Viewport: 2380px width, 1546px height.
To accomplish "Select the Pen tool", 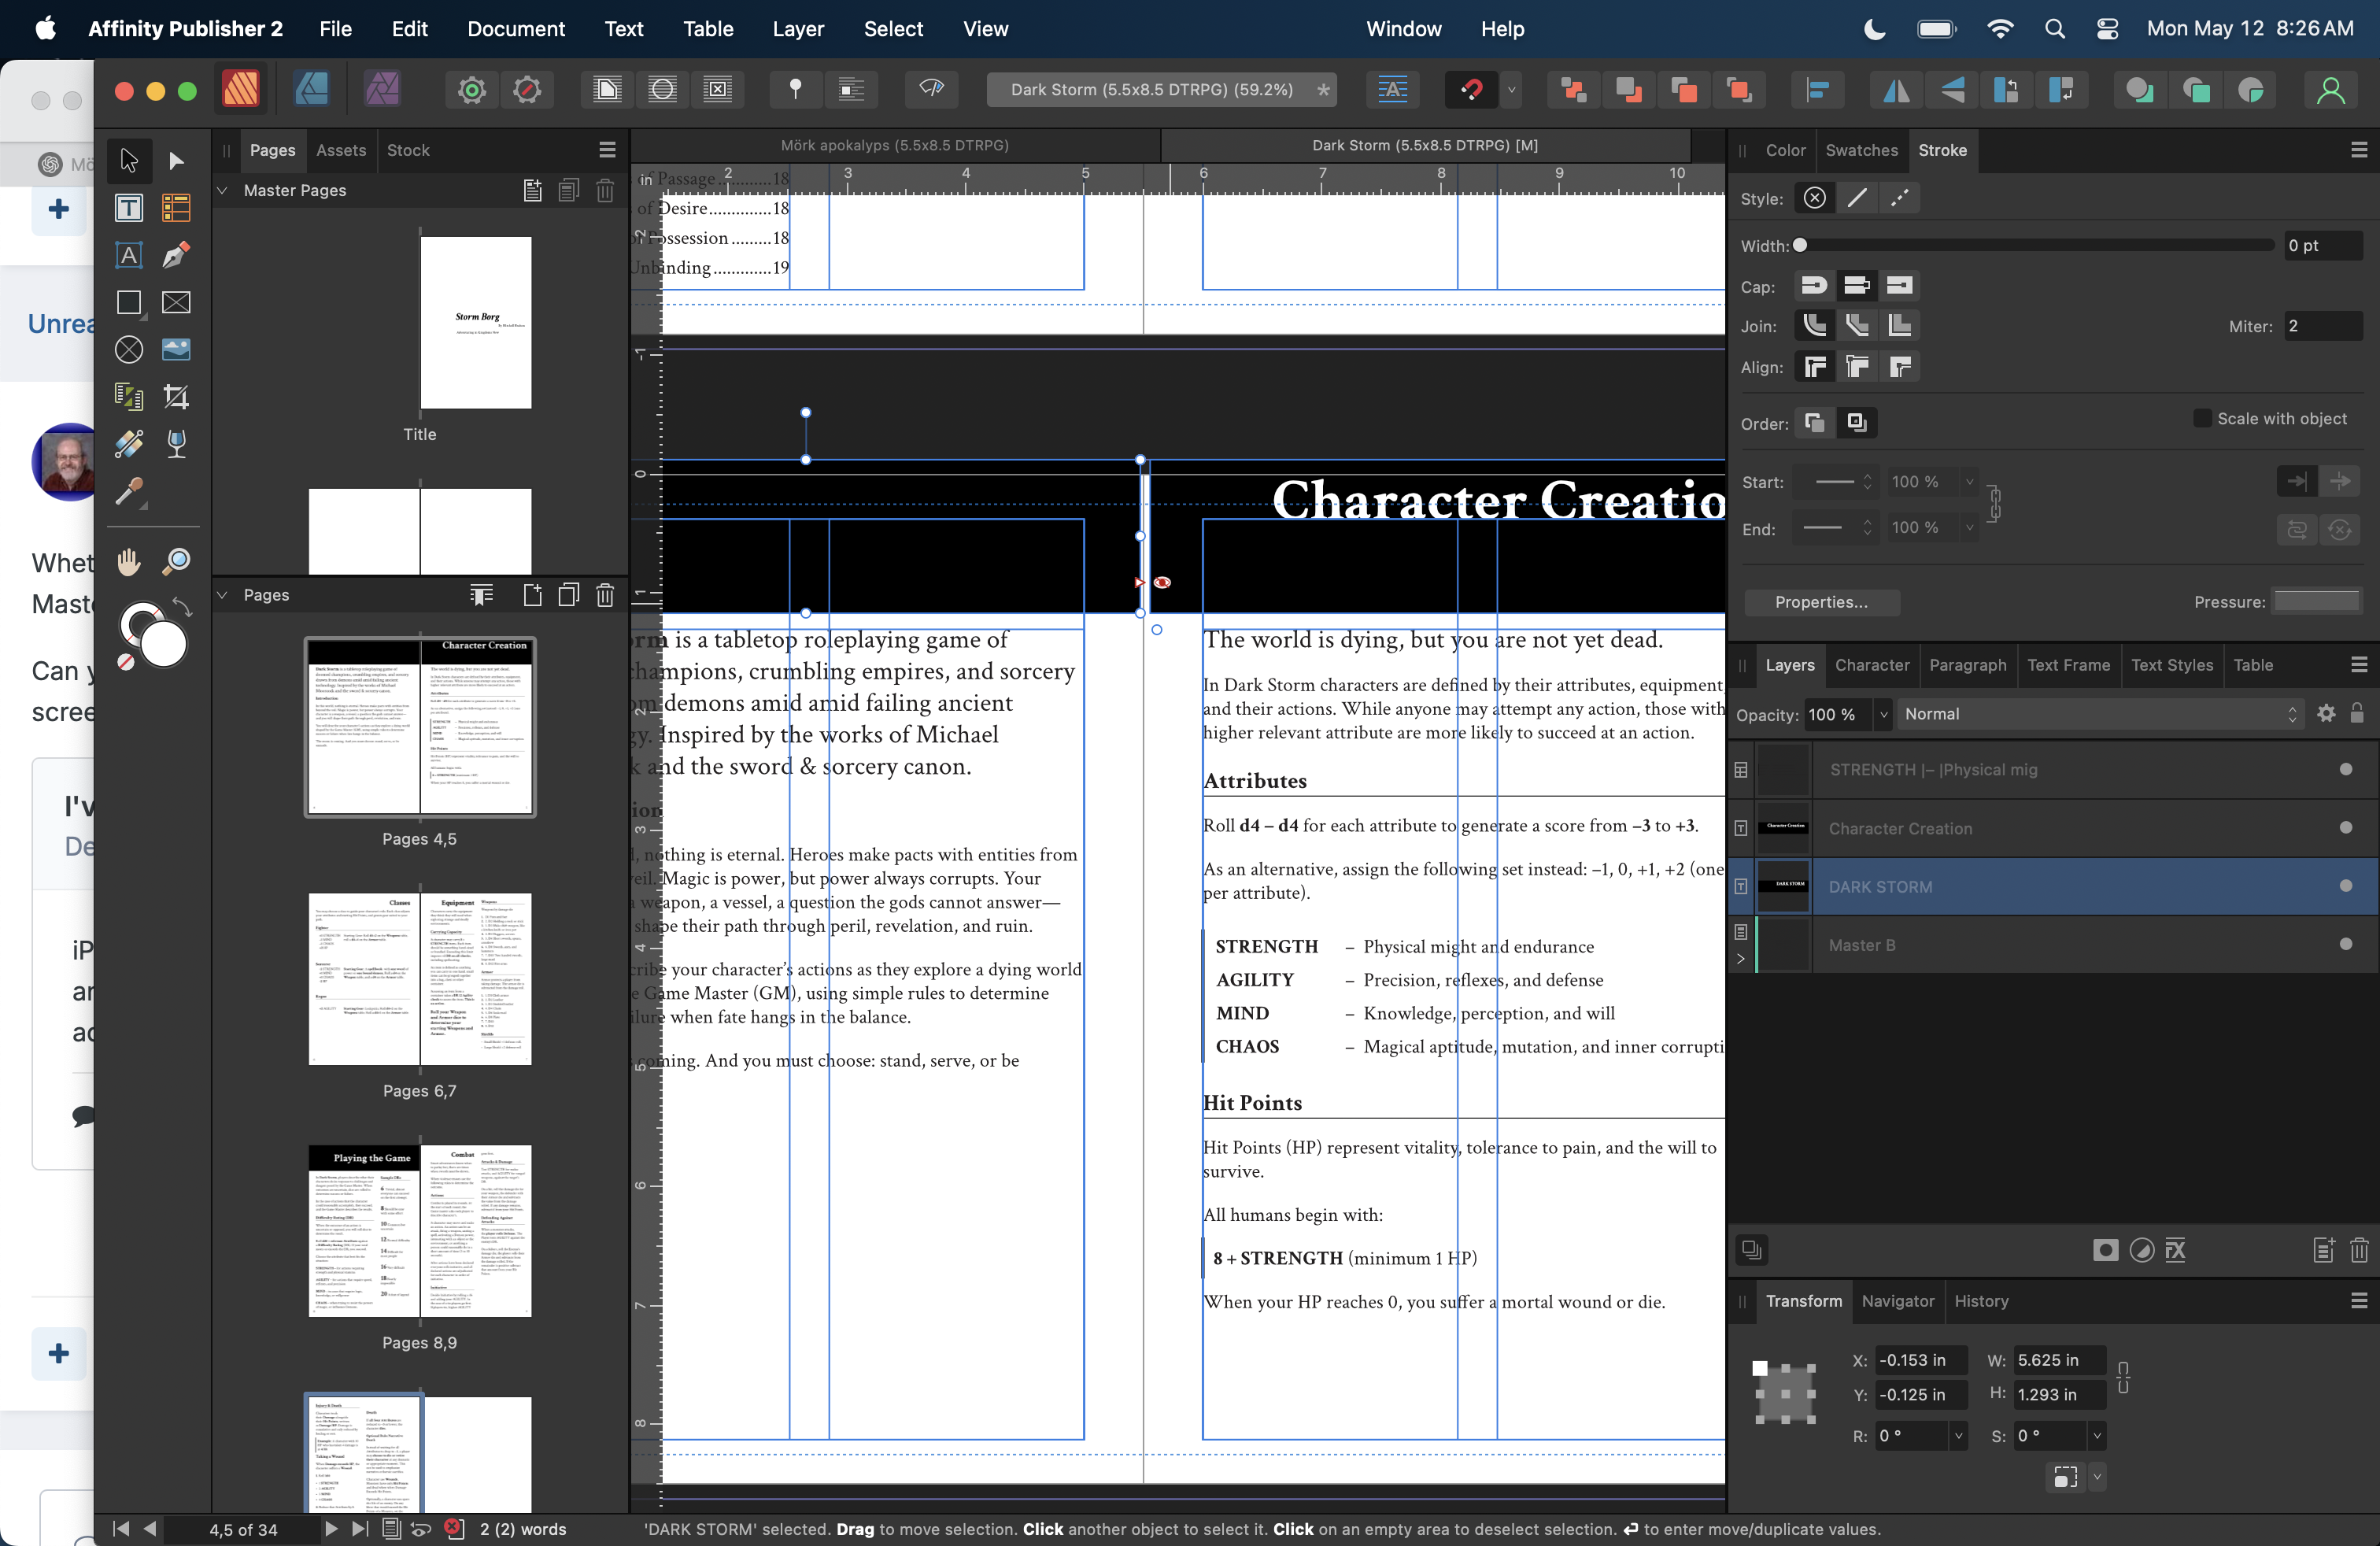I will click(176, 255).
